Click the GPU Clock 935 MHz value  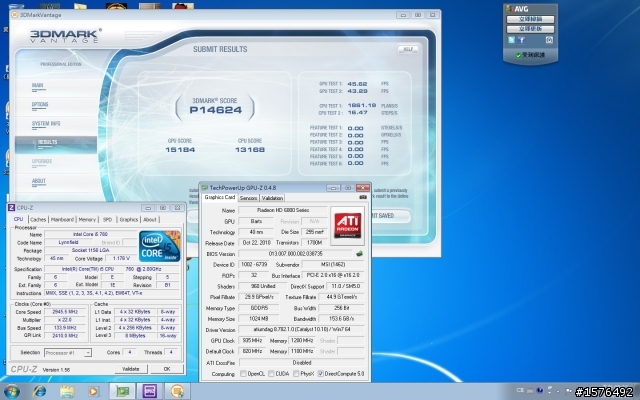coord(252,340)
